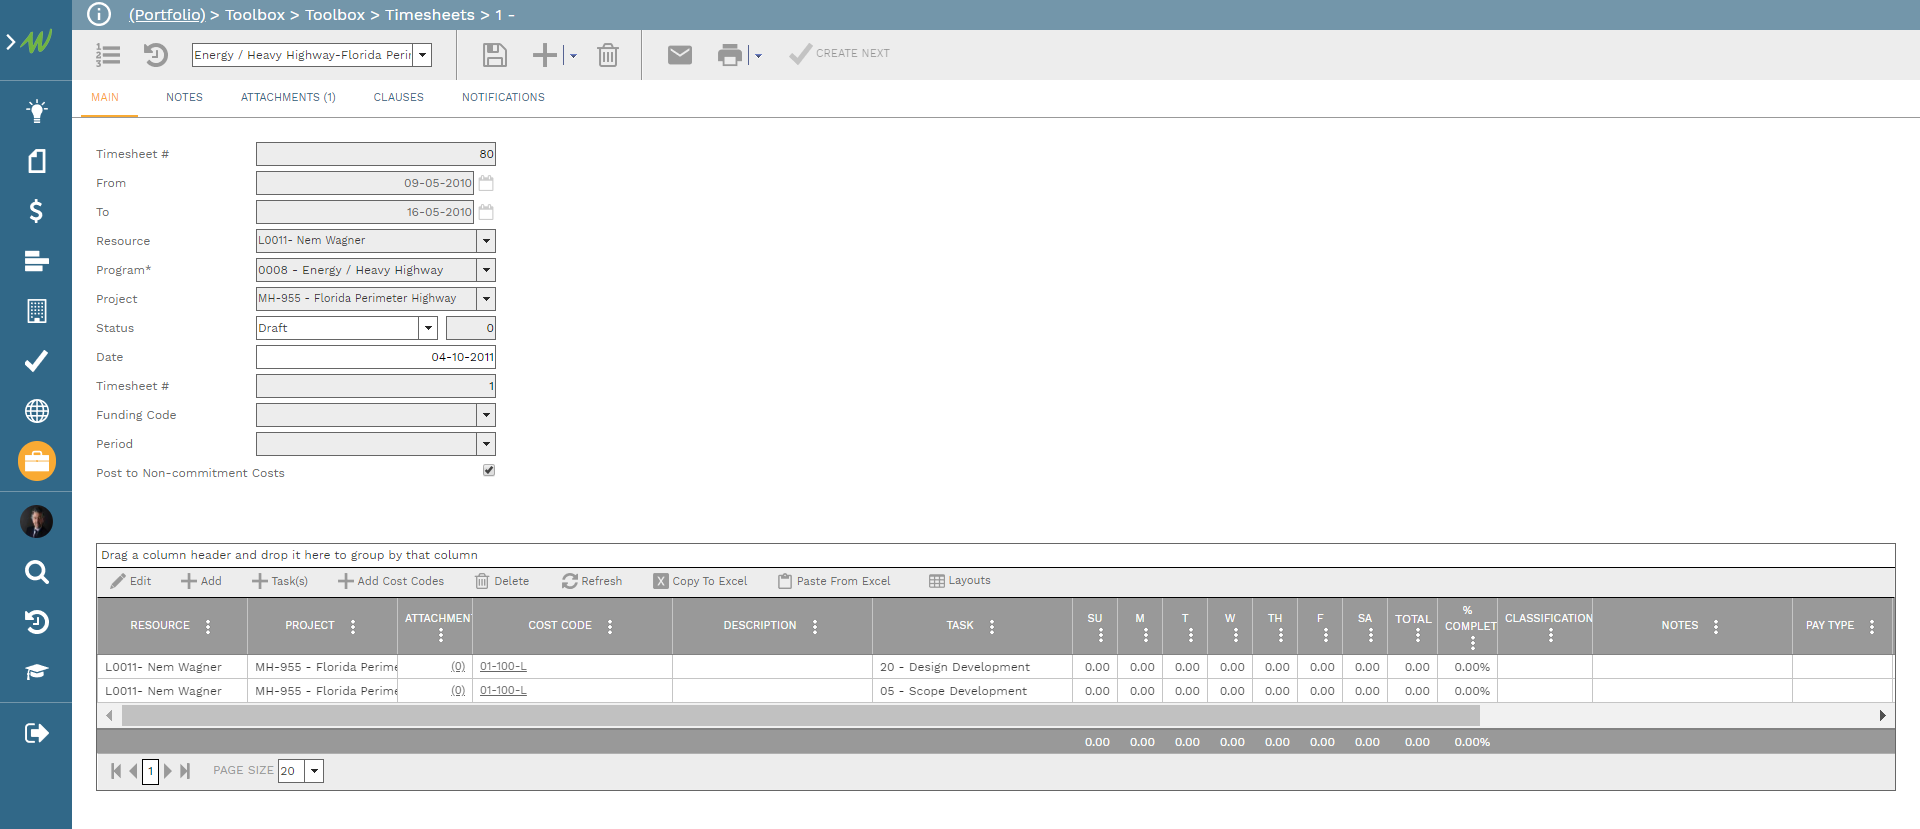
Task: Open the info icon in header
Action: pyautogui.click(x=99, y=14)
